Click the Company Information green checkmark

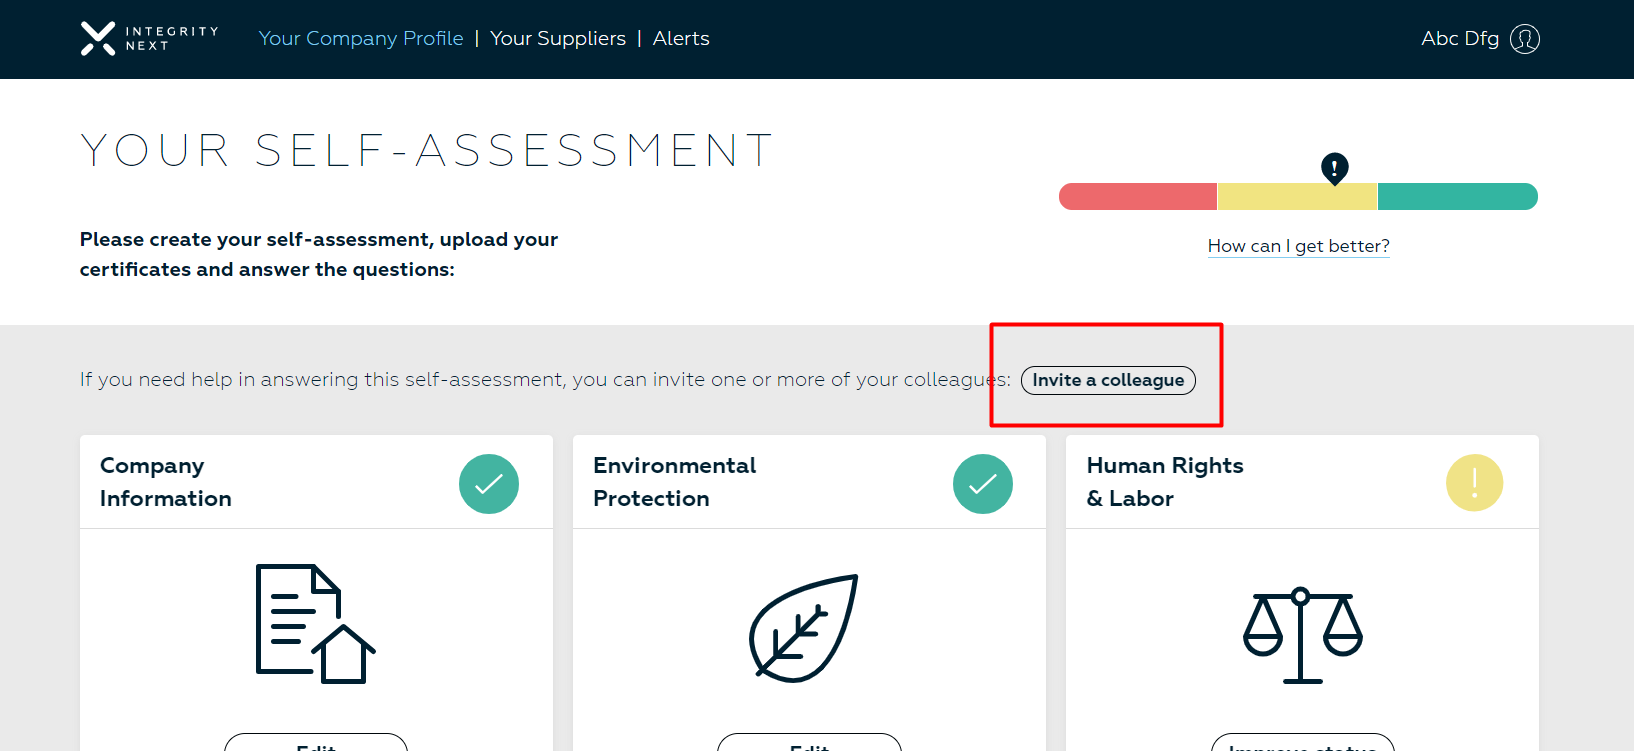[488, 484]
